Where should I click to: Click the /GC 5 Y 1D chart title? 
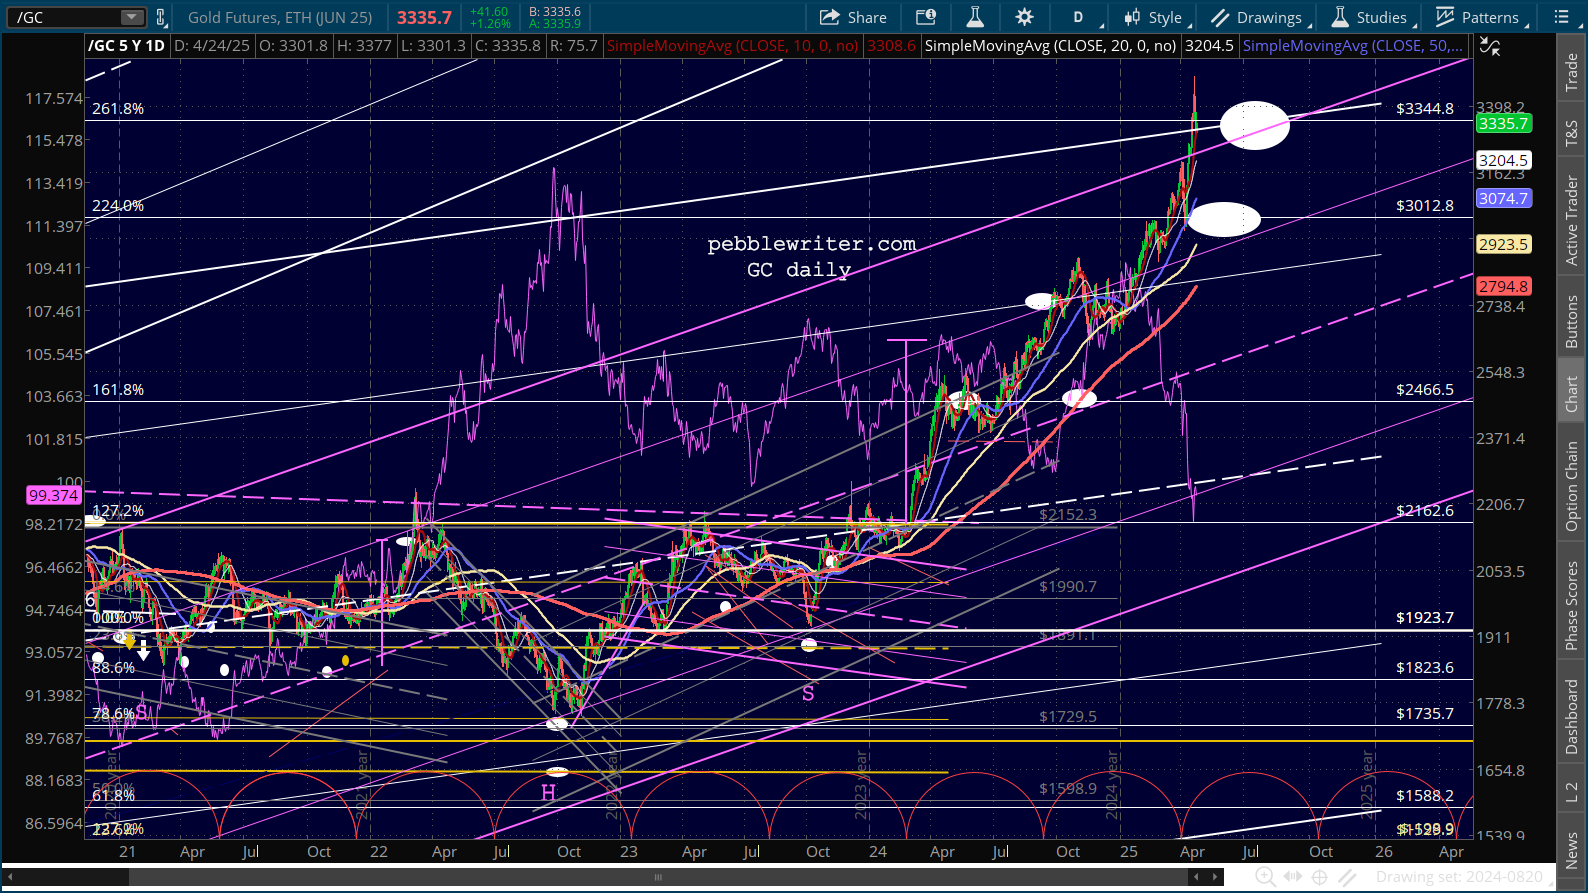[x=127, y=46]
